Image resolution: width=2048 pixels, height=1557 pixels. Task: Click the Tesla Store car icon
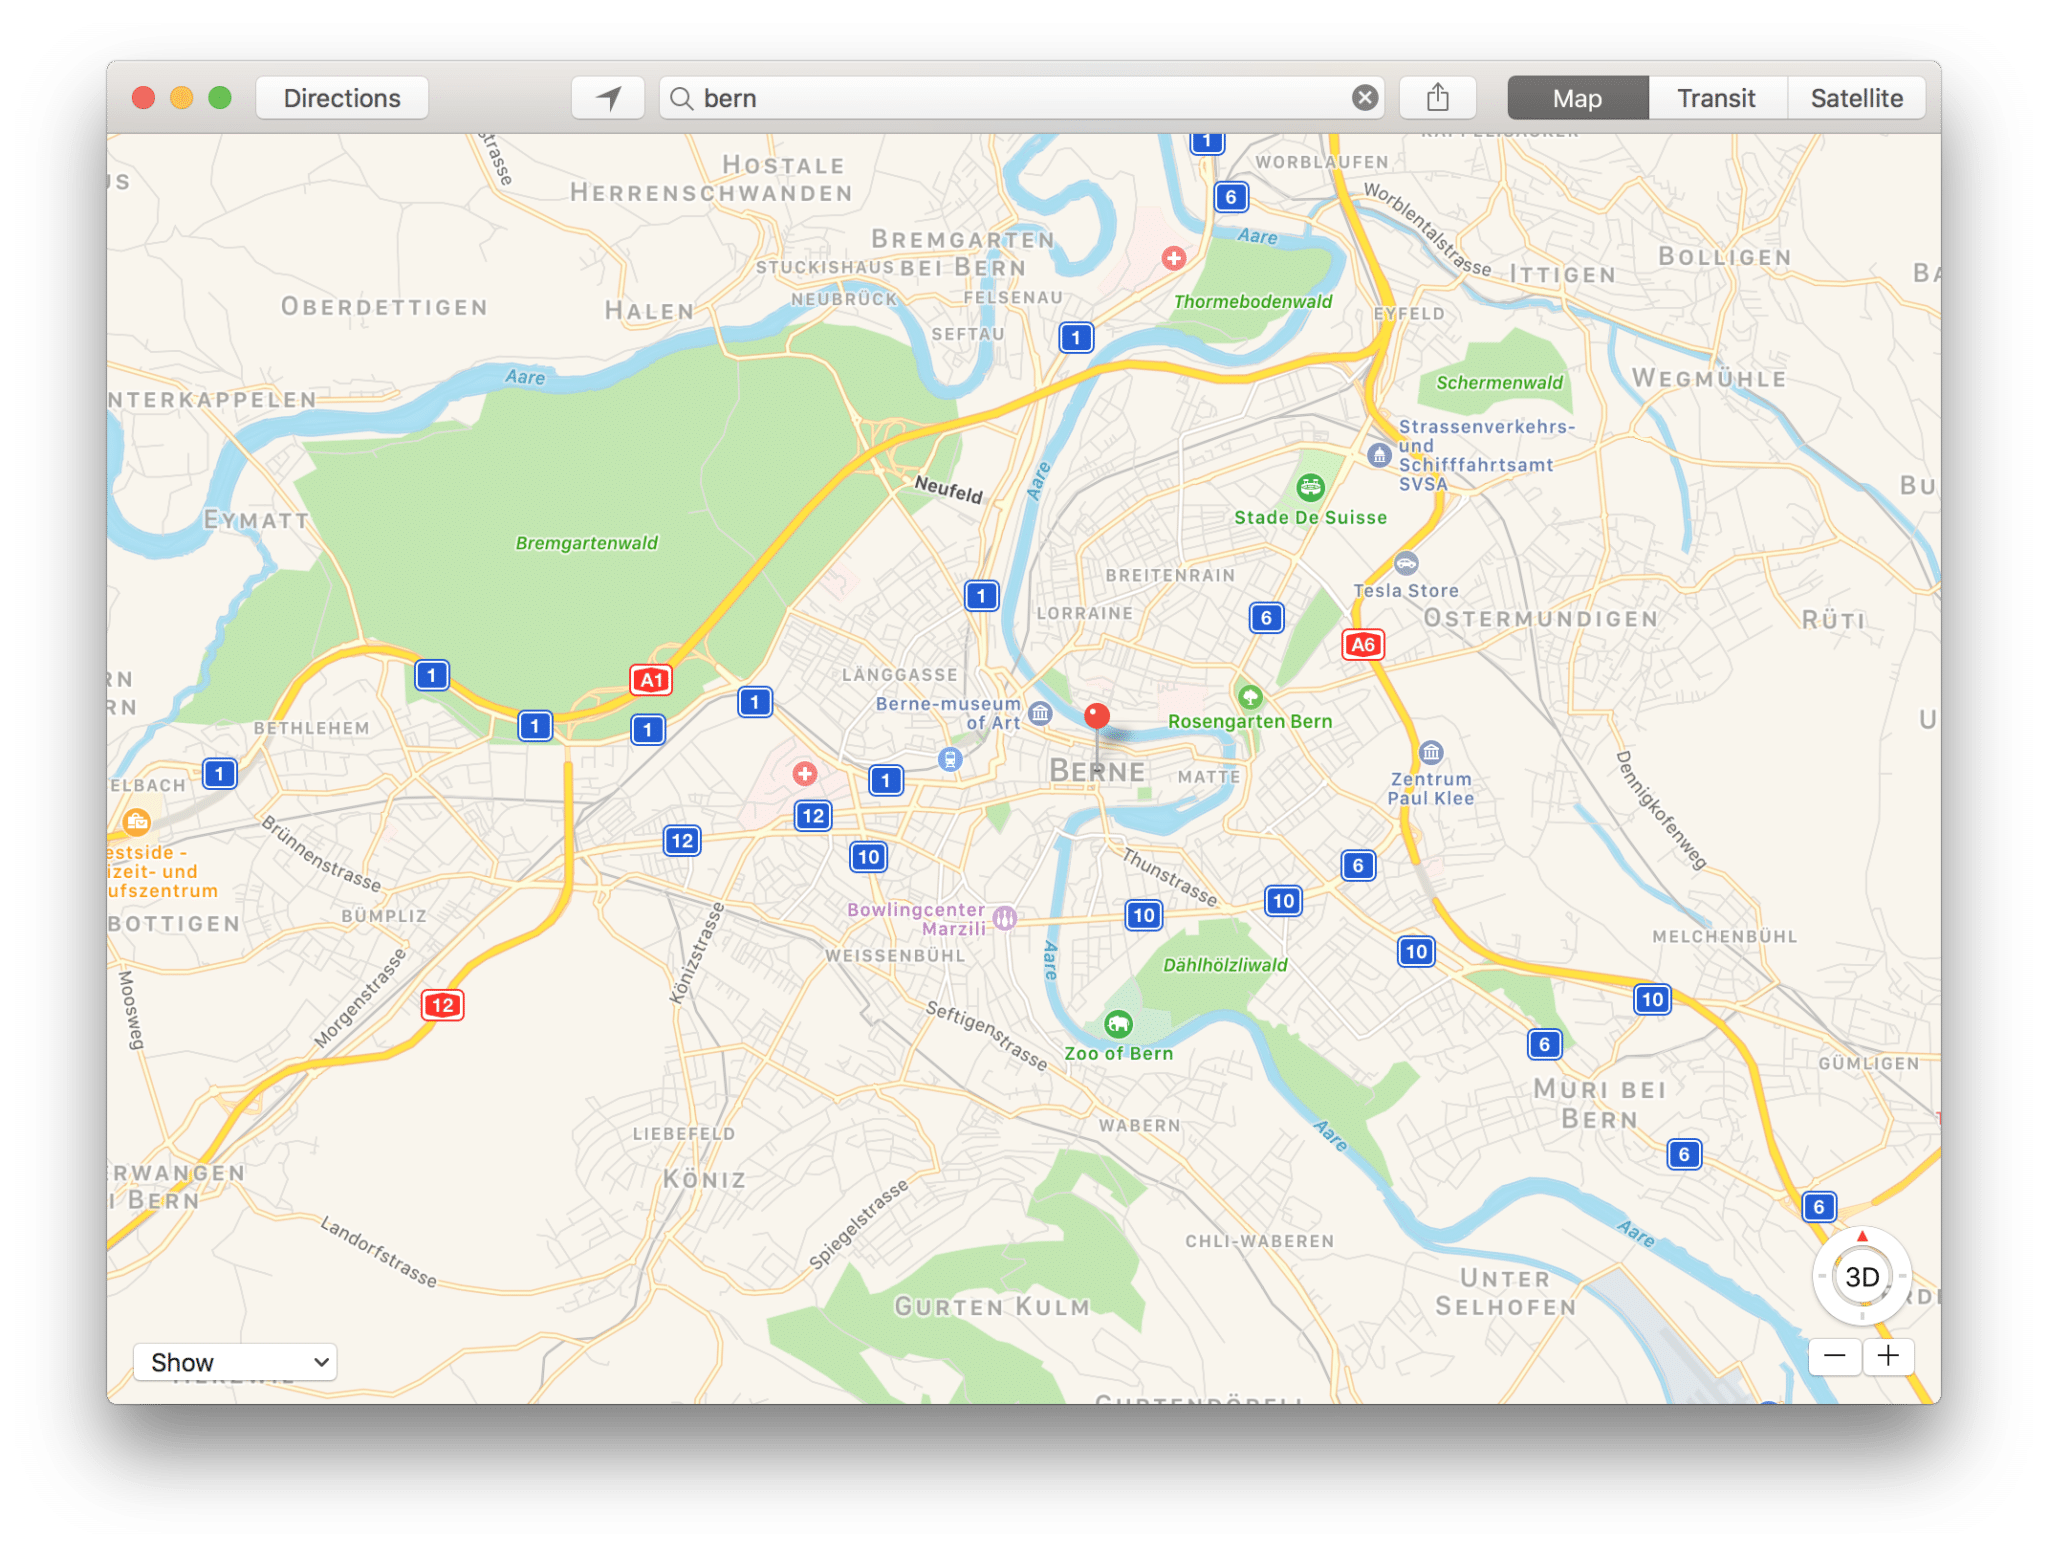tap(1406, 563)
